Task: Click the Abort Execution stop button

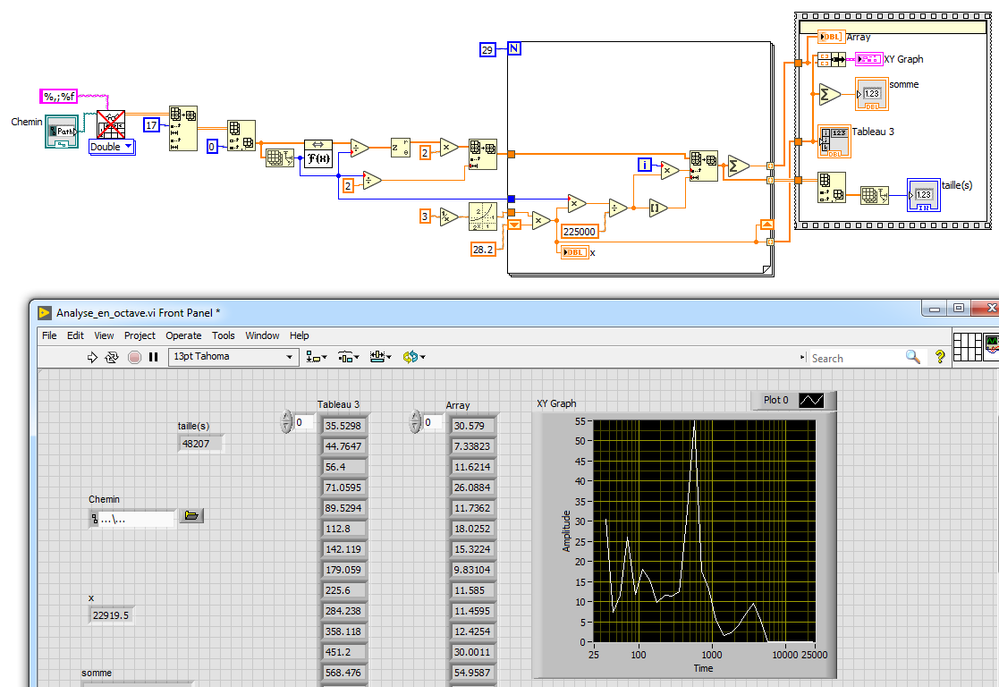Action: click(x=134, y=358)
